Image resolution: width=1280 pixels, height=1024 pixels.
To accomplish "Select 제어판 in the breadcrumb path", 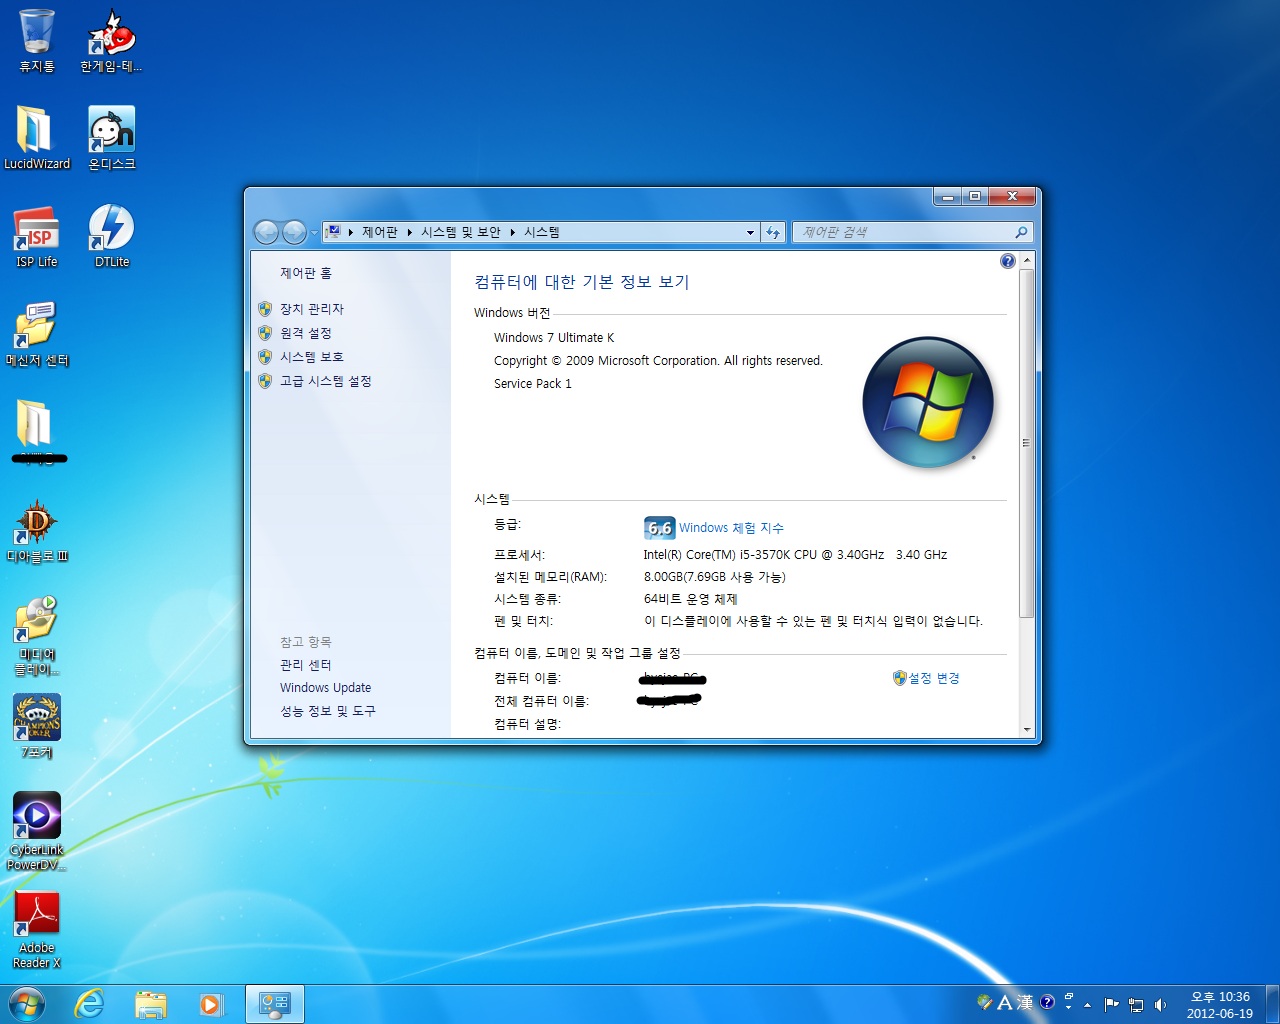I will coord(380,232).
